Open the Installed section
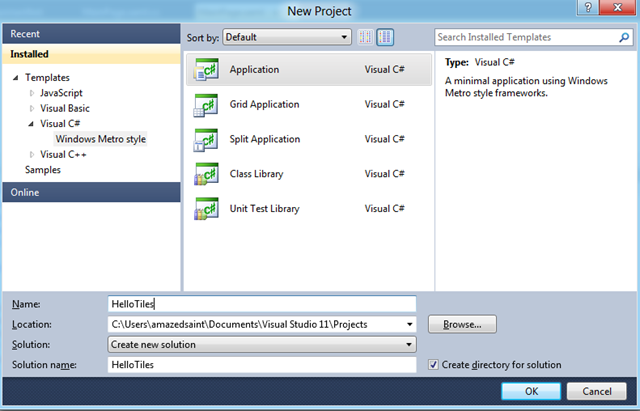 tap(91, 54)
